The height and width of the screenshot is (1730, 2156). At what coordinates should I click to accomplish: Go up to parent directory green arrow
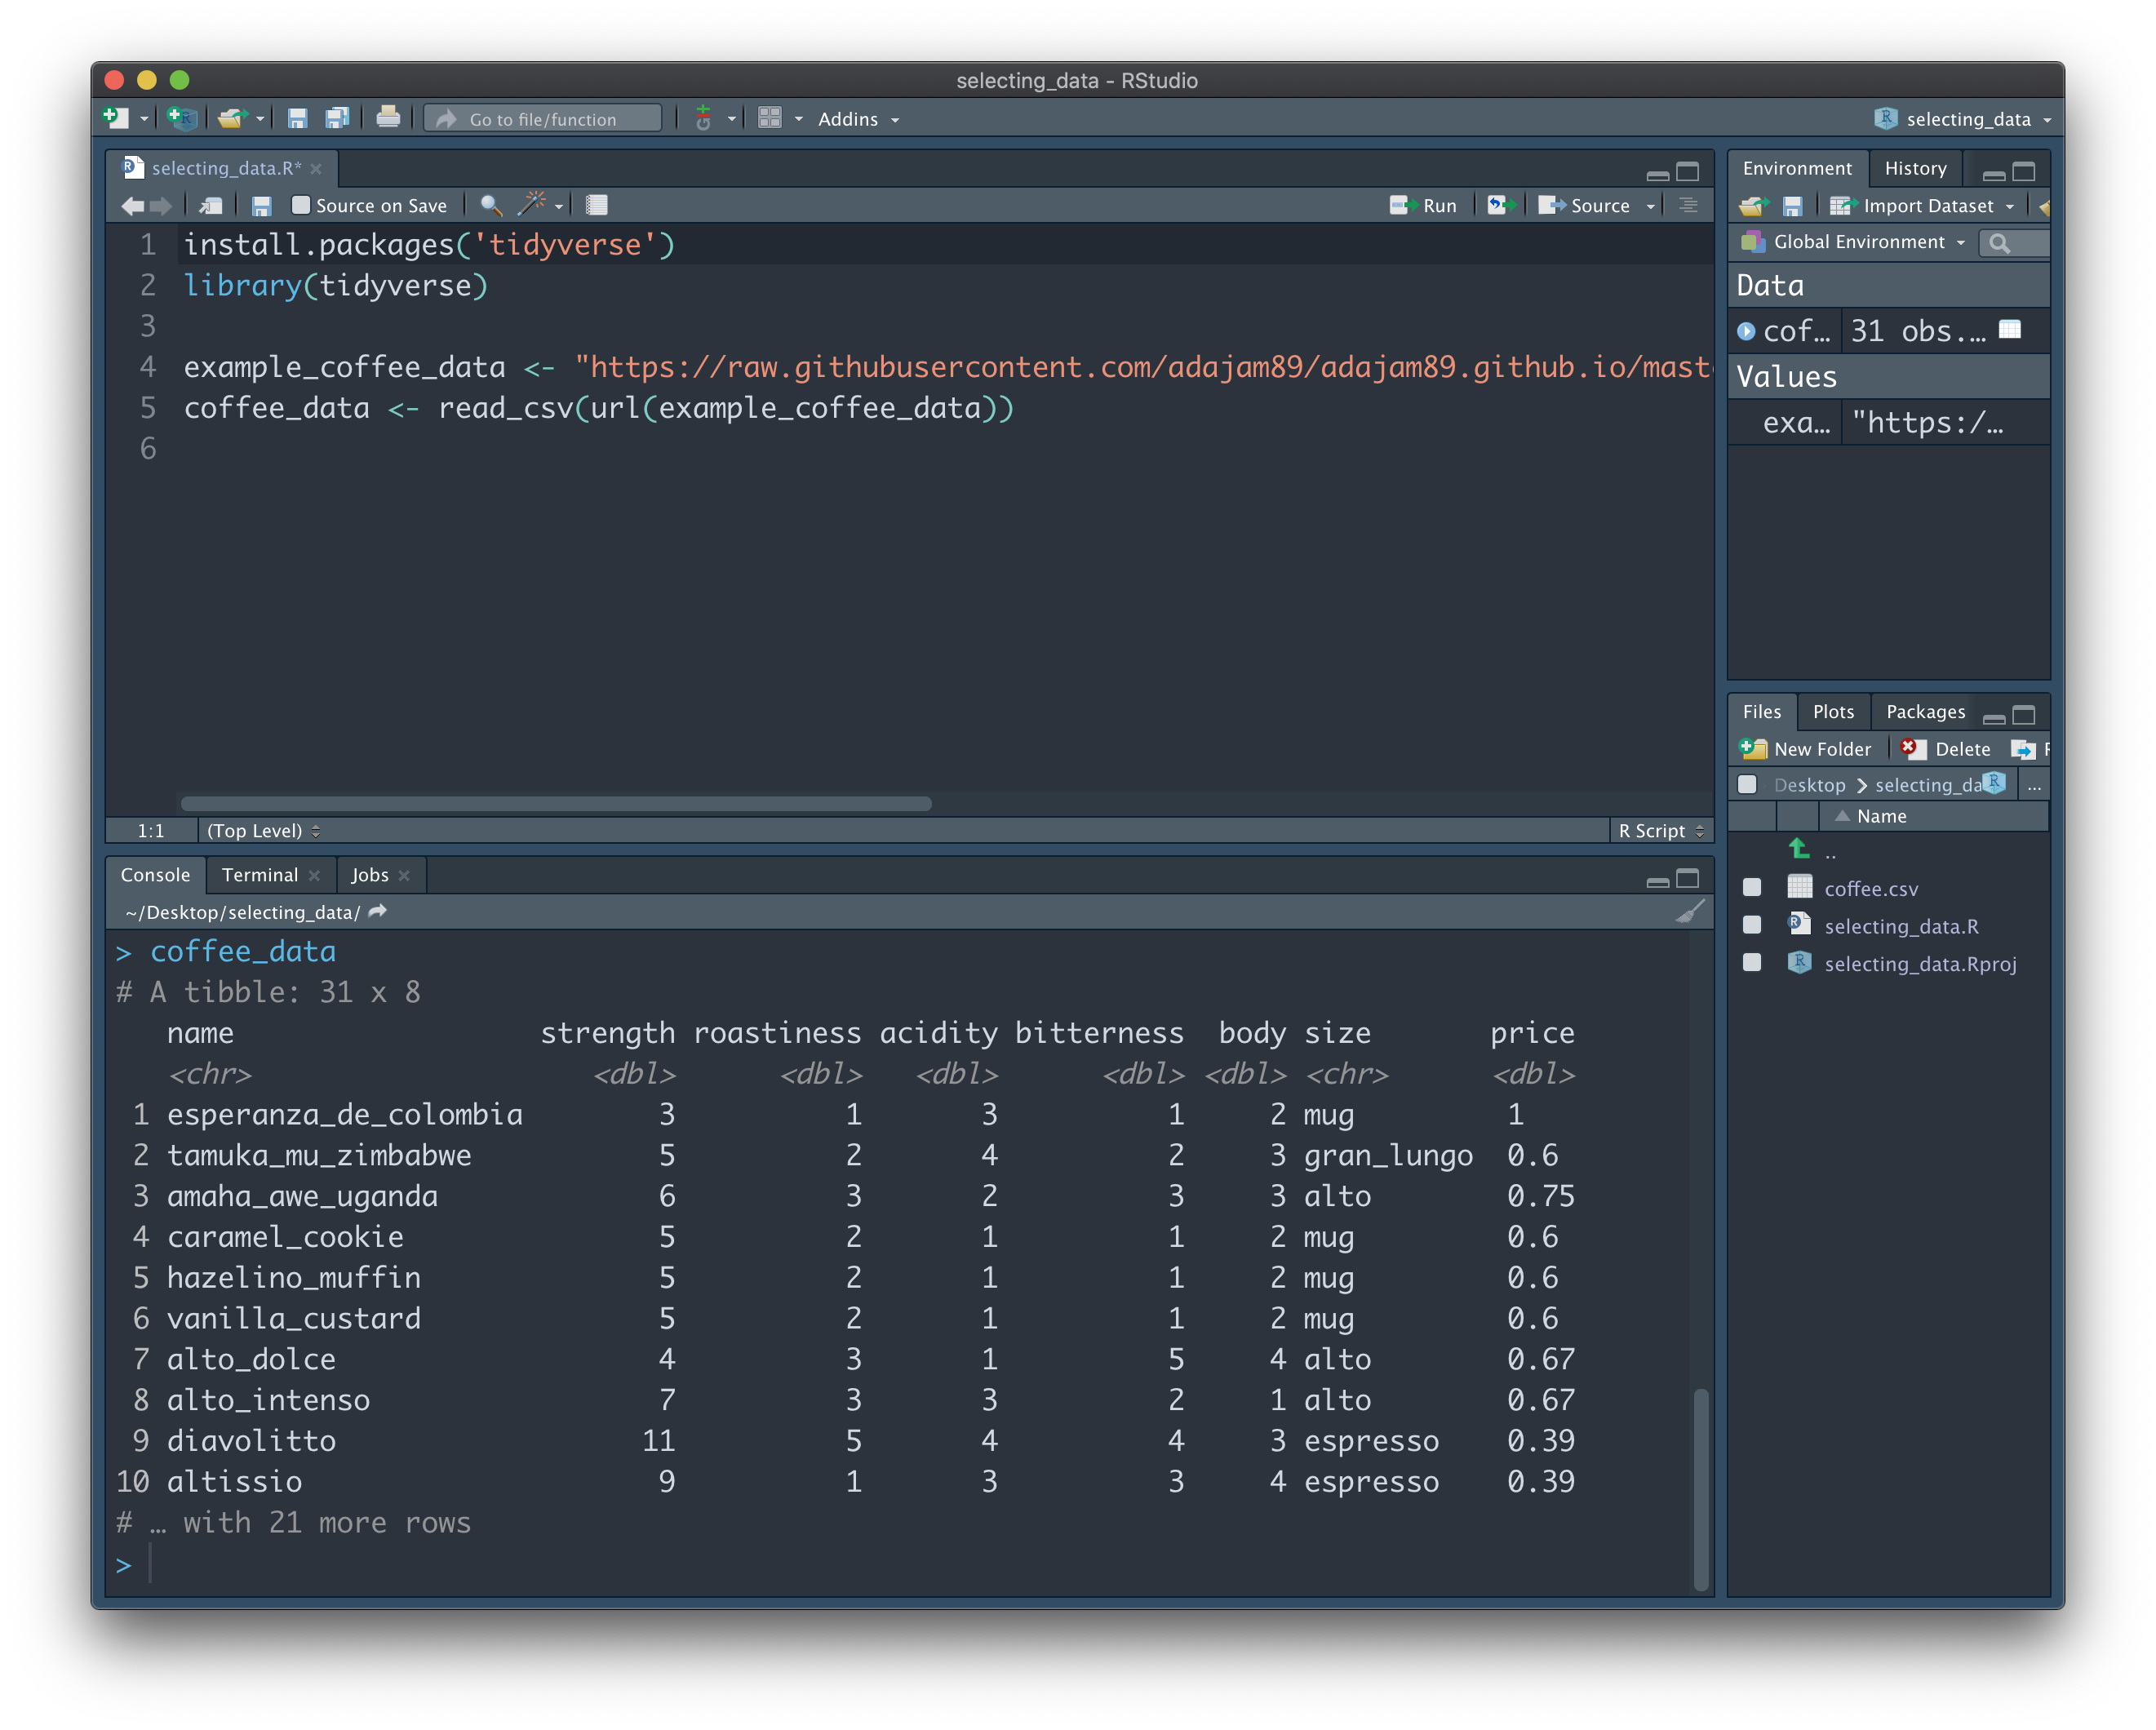tap(1799, 849)
